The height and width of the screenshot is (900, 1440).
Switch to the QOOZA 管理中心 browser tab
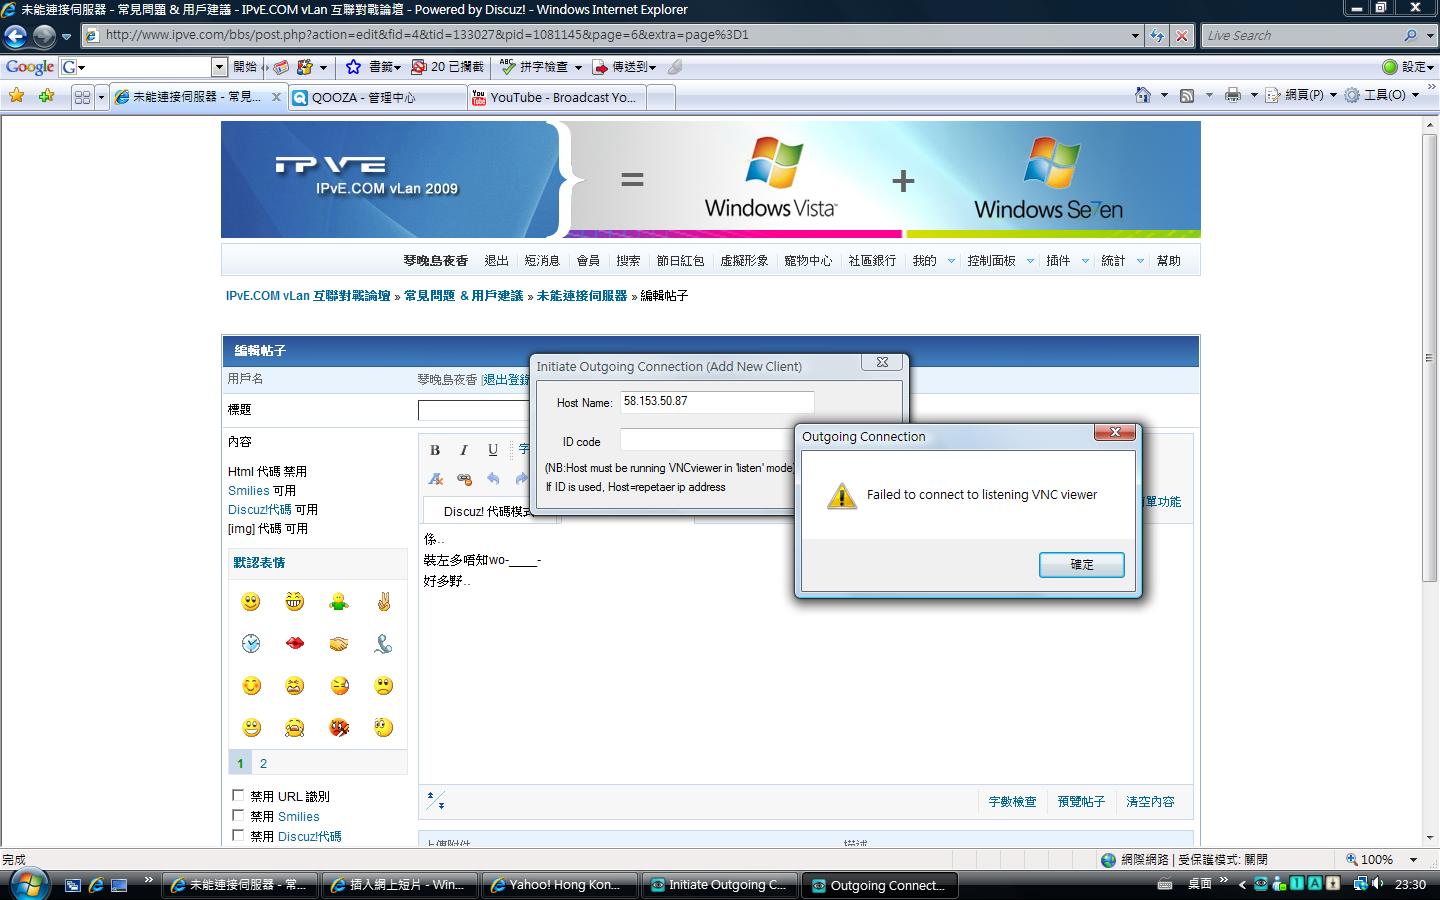click(x=377, y=97)
